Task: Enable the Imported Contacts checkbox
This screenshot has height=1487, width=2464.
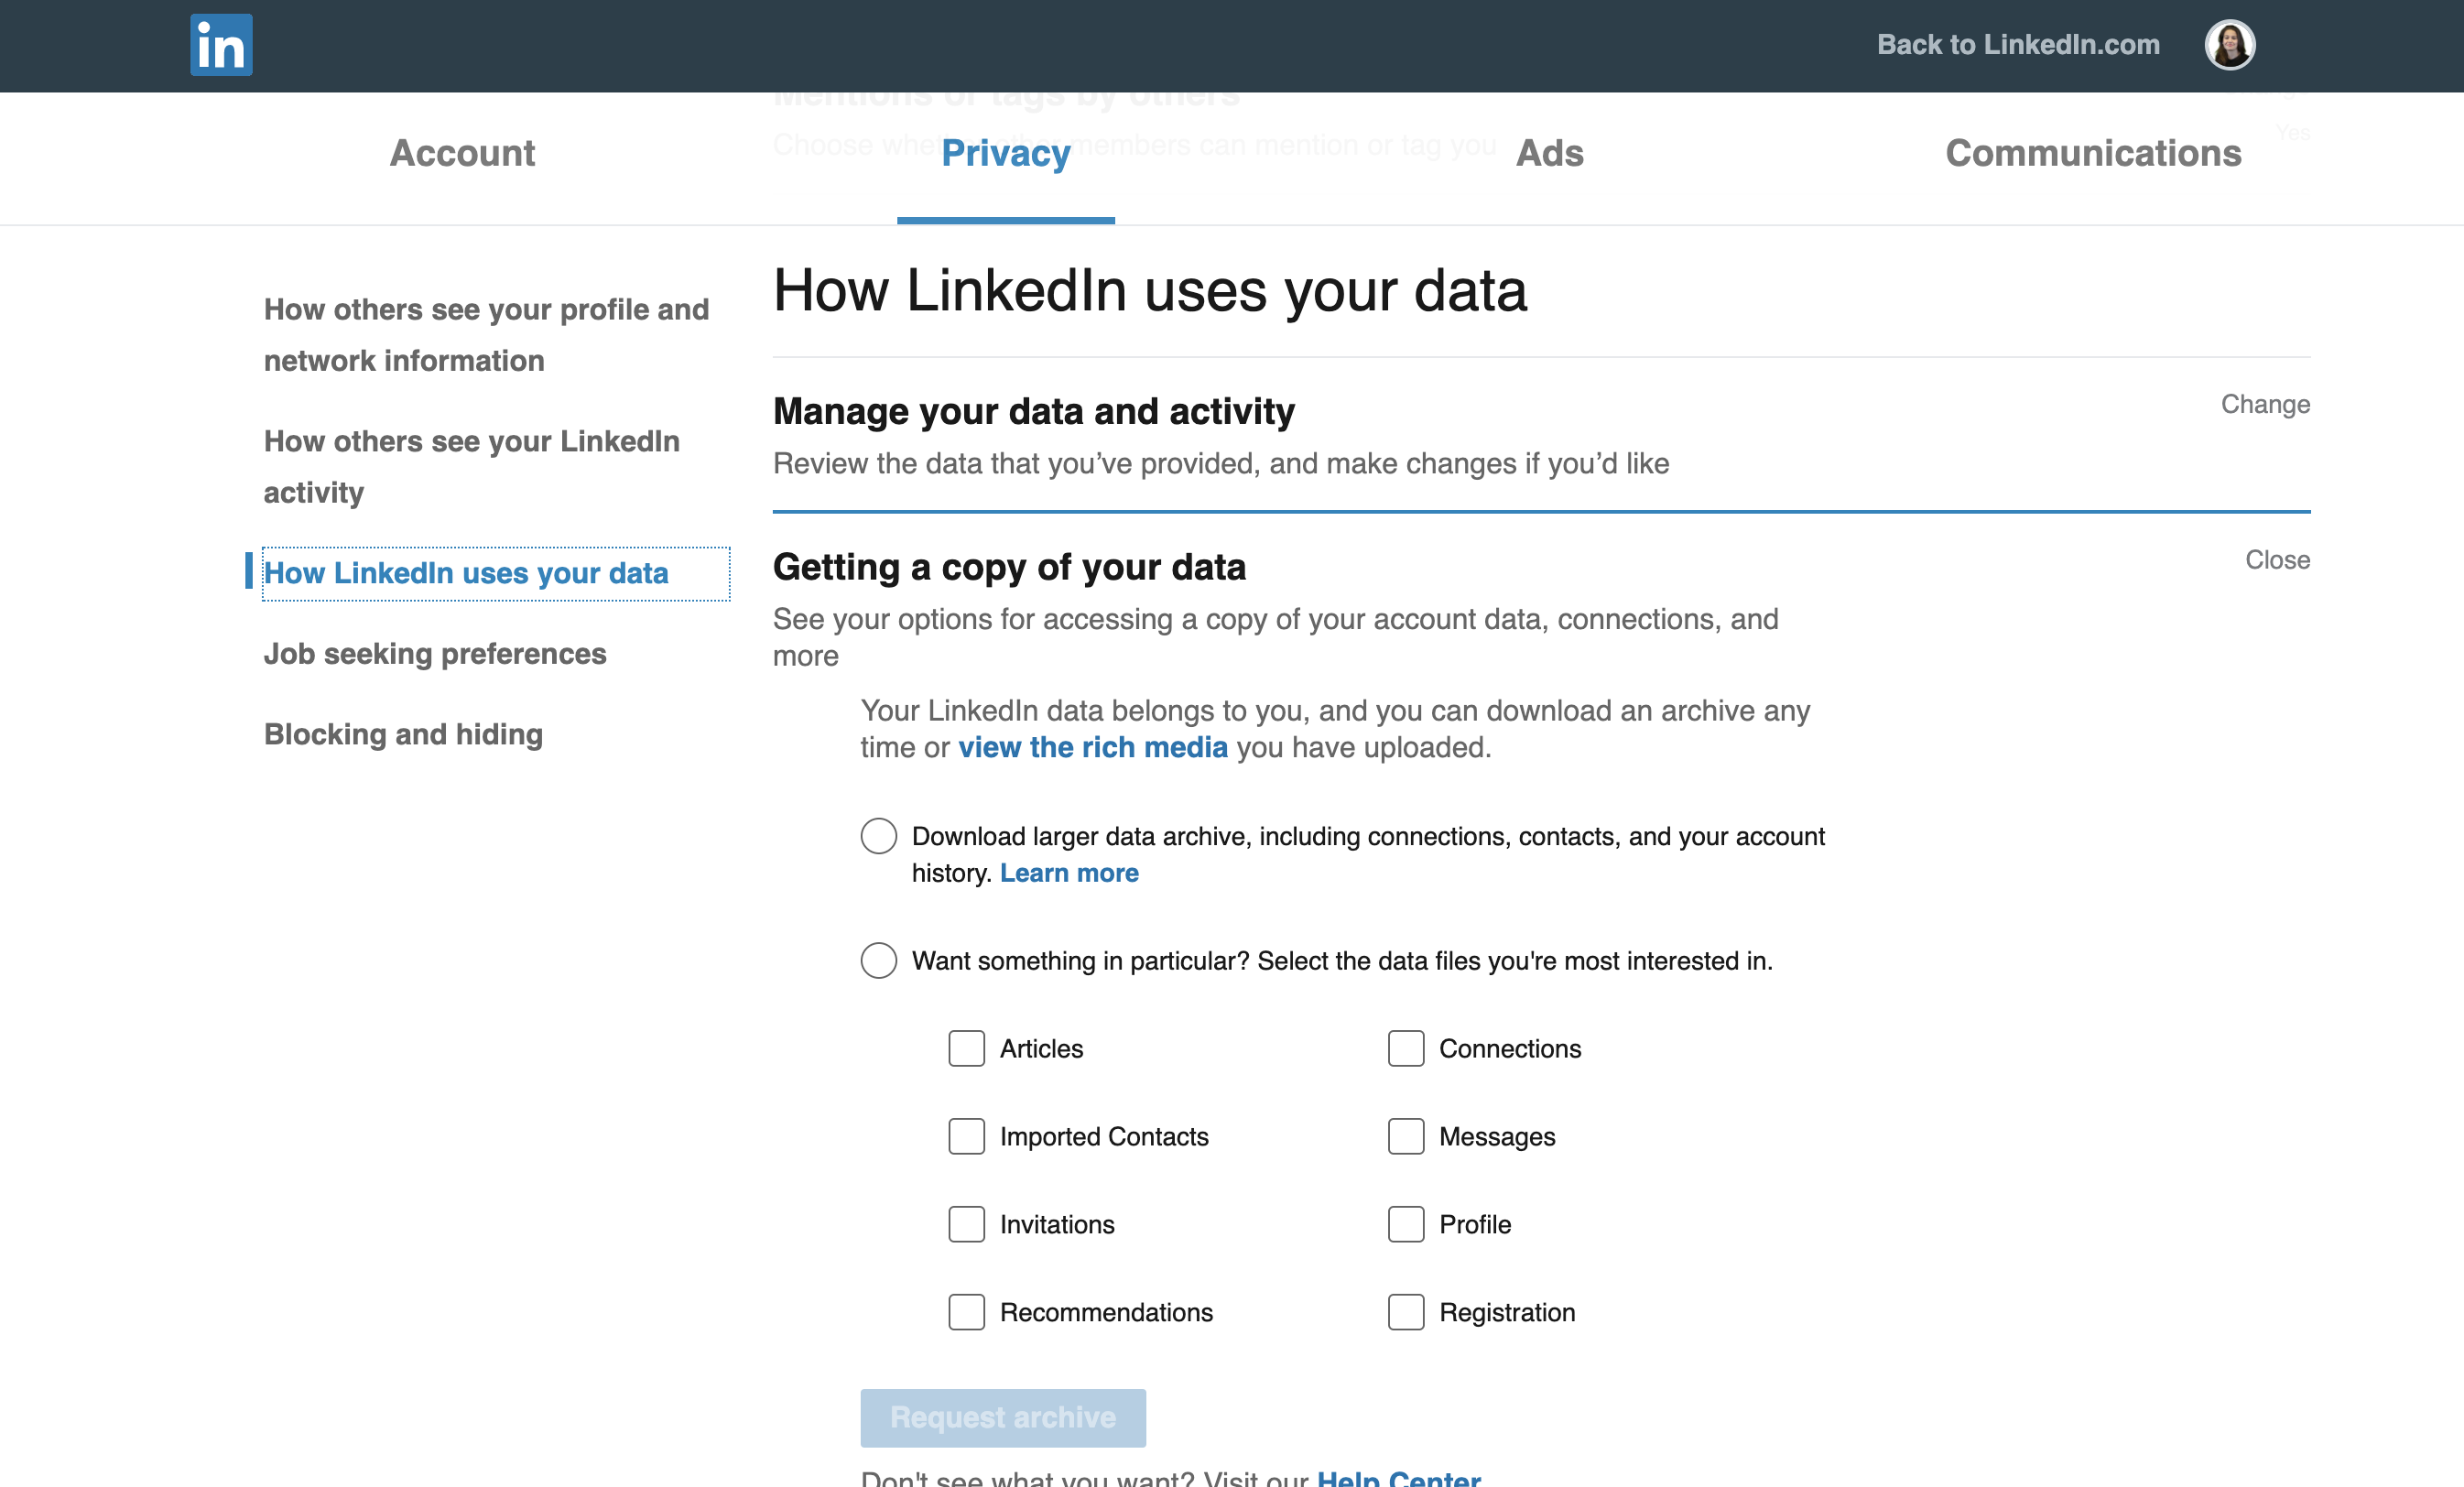Action: tap(966, 1137)
